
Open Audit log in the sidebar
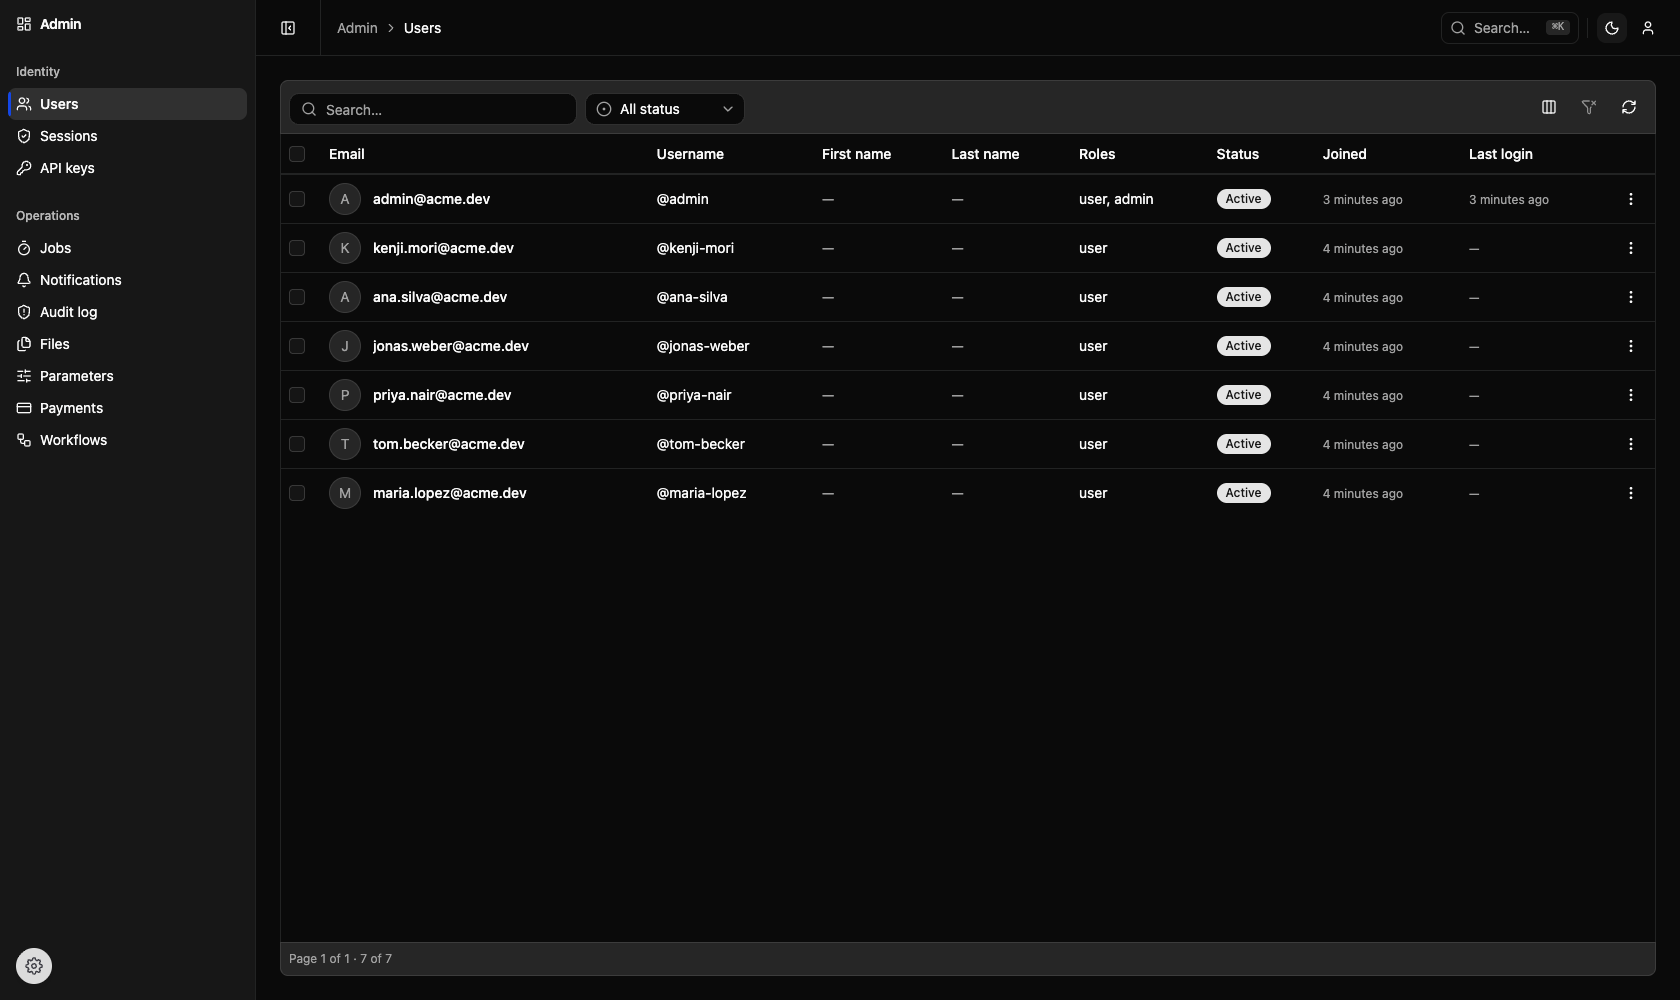coord(127,312)
